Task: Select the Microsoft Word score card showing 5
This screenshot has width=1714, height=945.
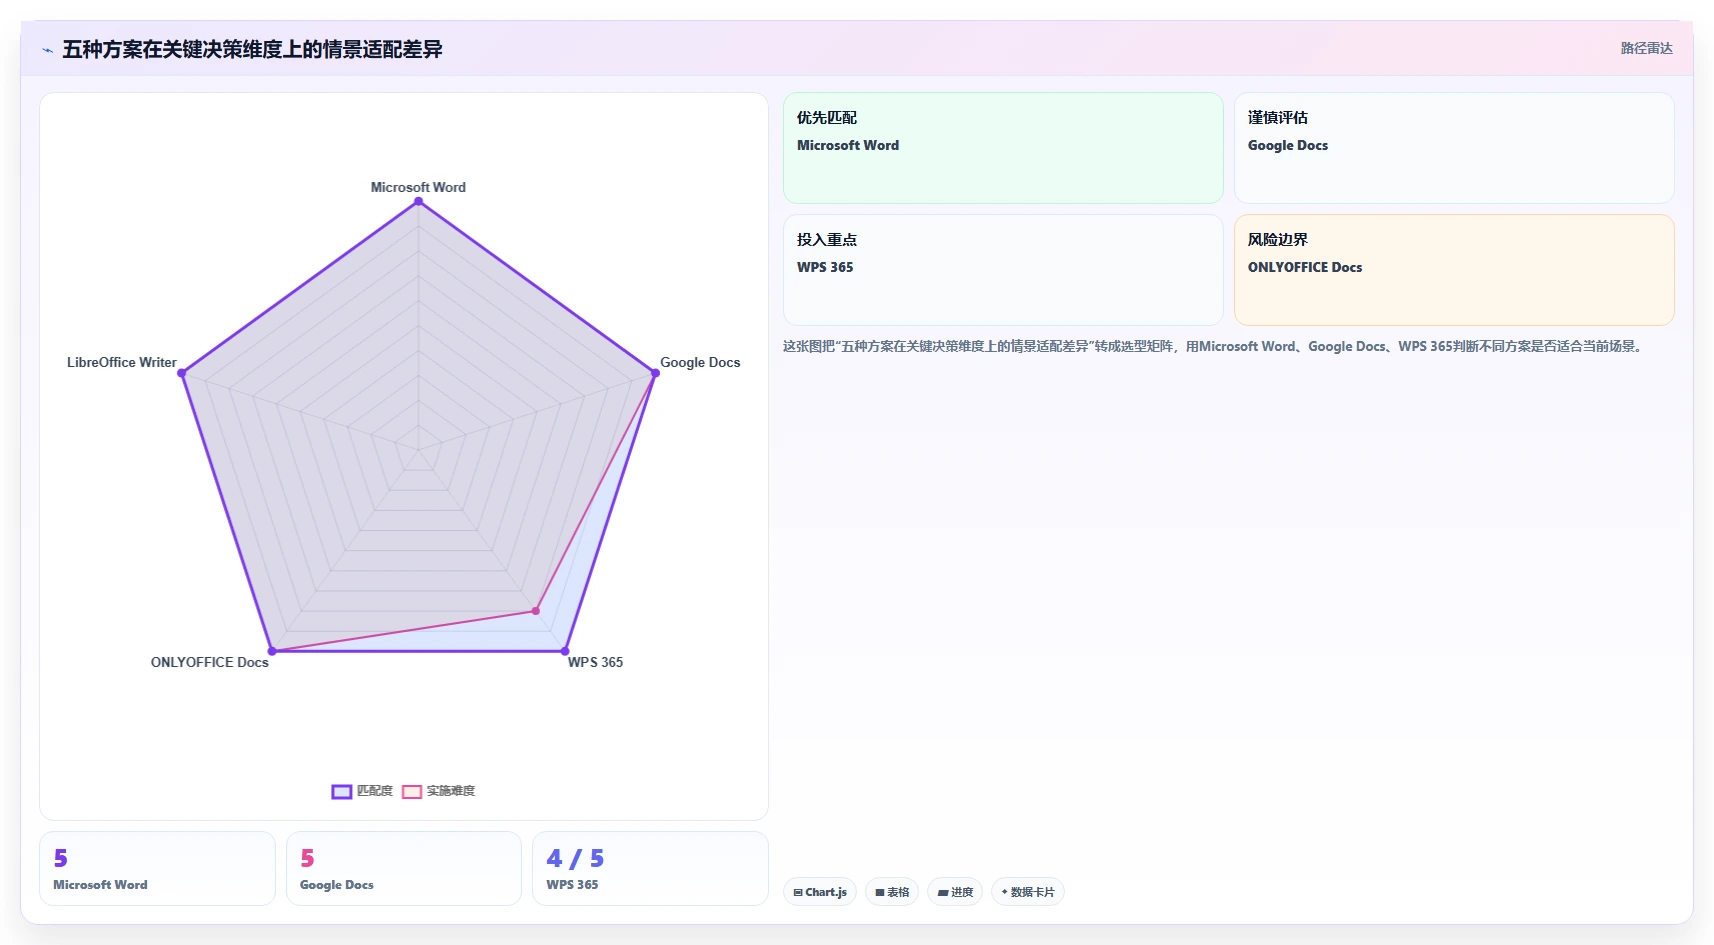Action: tap(157, 869)
